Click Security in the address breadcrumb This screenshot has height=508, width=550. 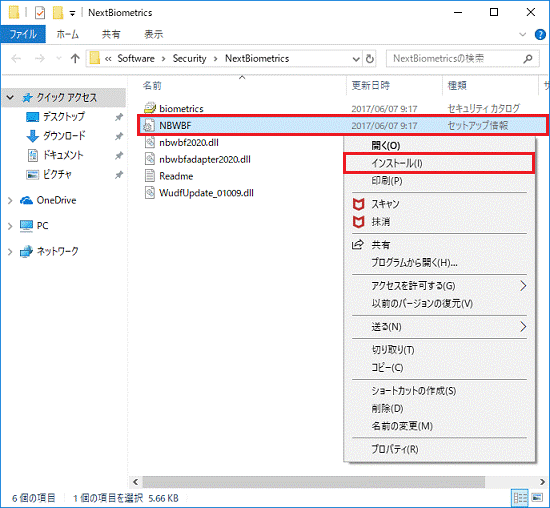click(189, 59)
